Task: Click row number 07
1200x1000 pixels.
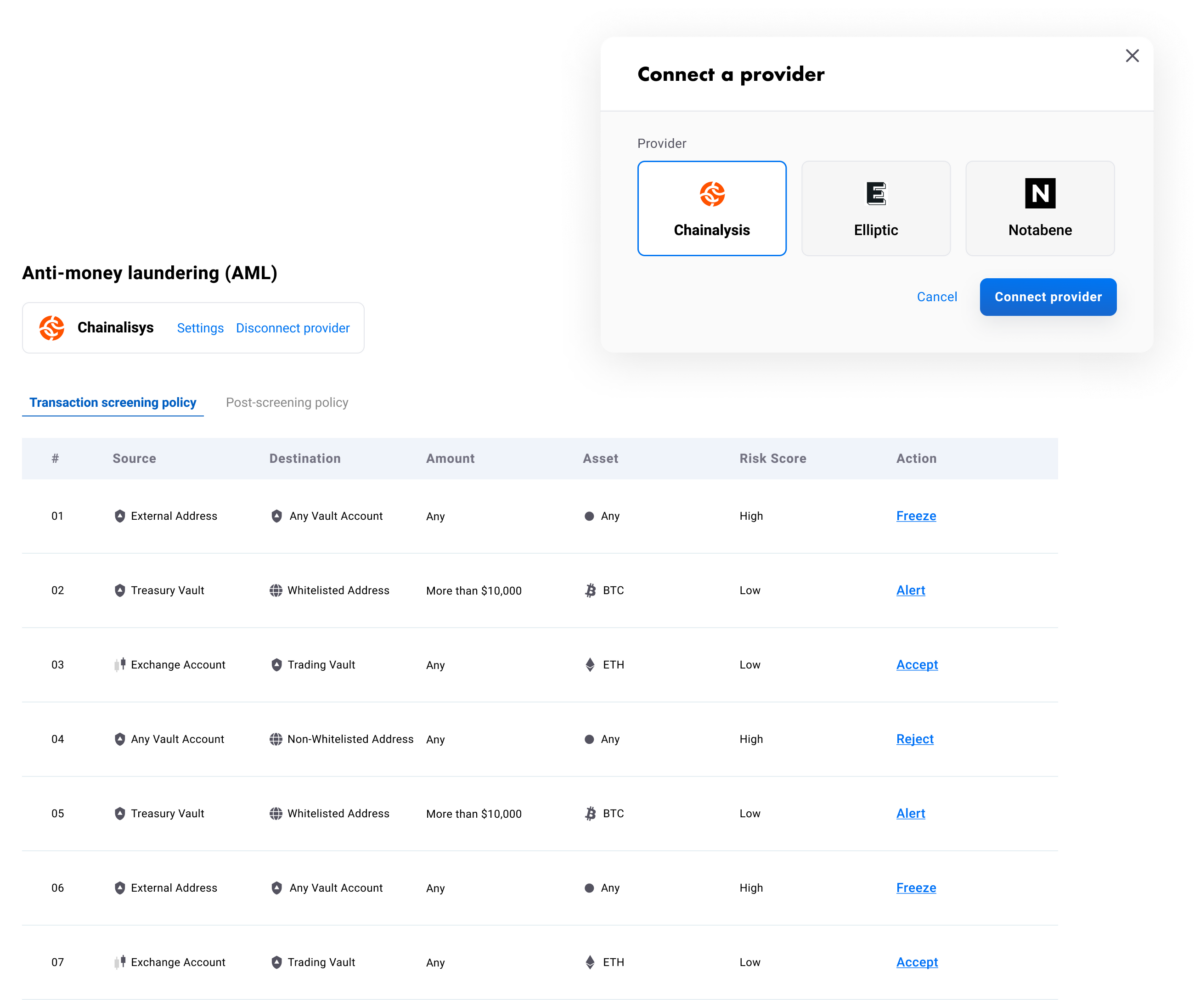Action: (57, 962)
